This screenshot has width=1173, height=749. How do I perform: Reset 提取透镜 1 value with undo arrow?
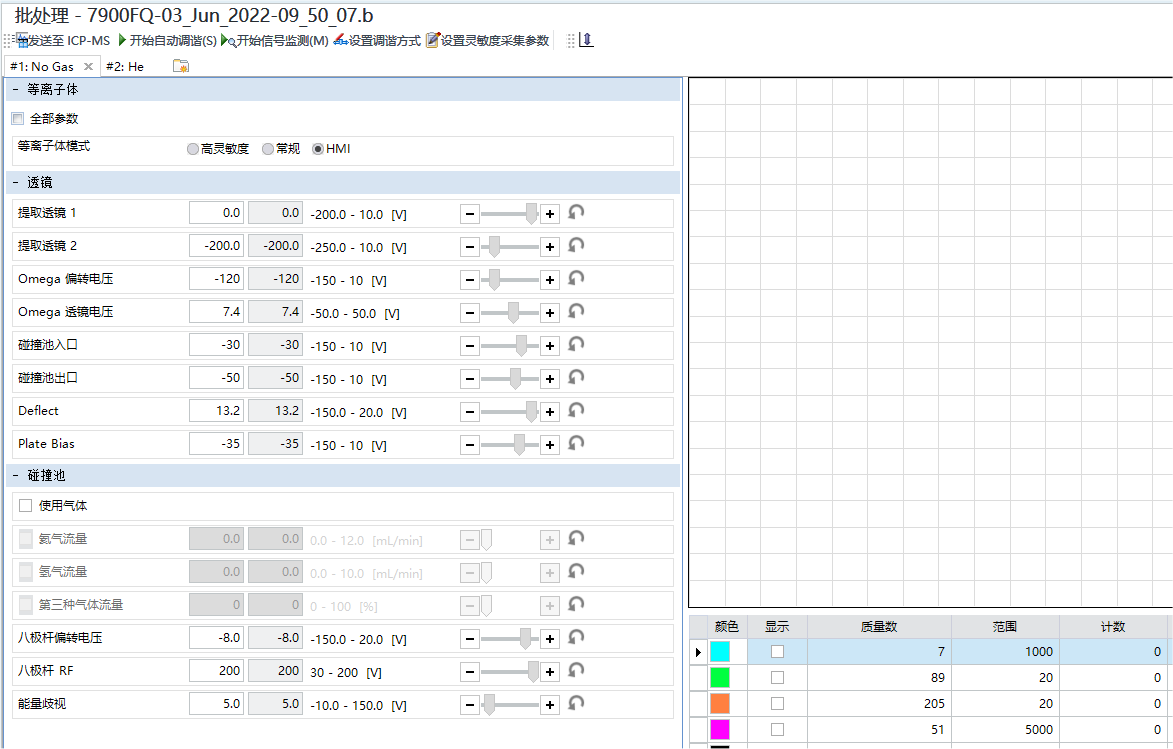tap(576, 212)
